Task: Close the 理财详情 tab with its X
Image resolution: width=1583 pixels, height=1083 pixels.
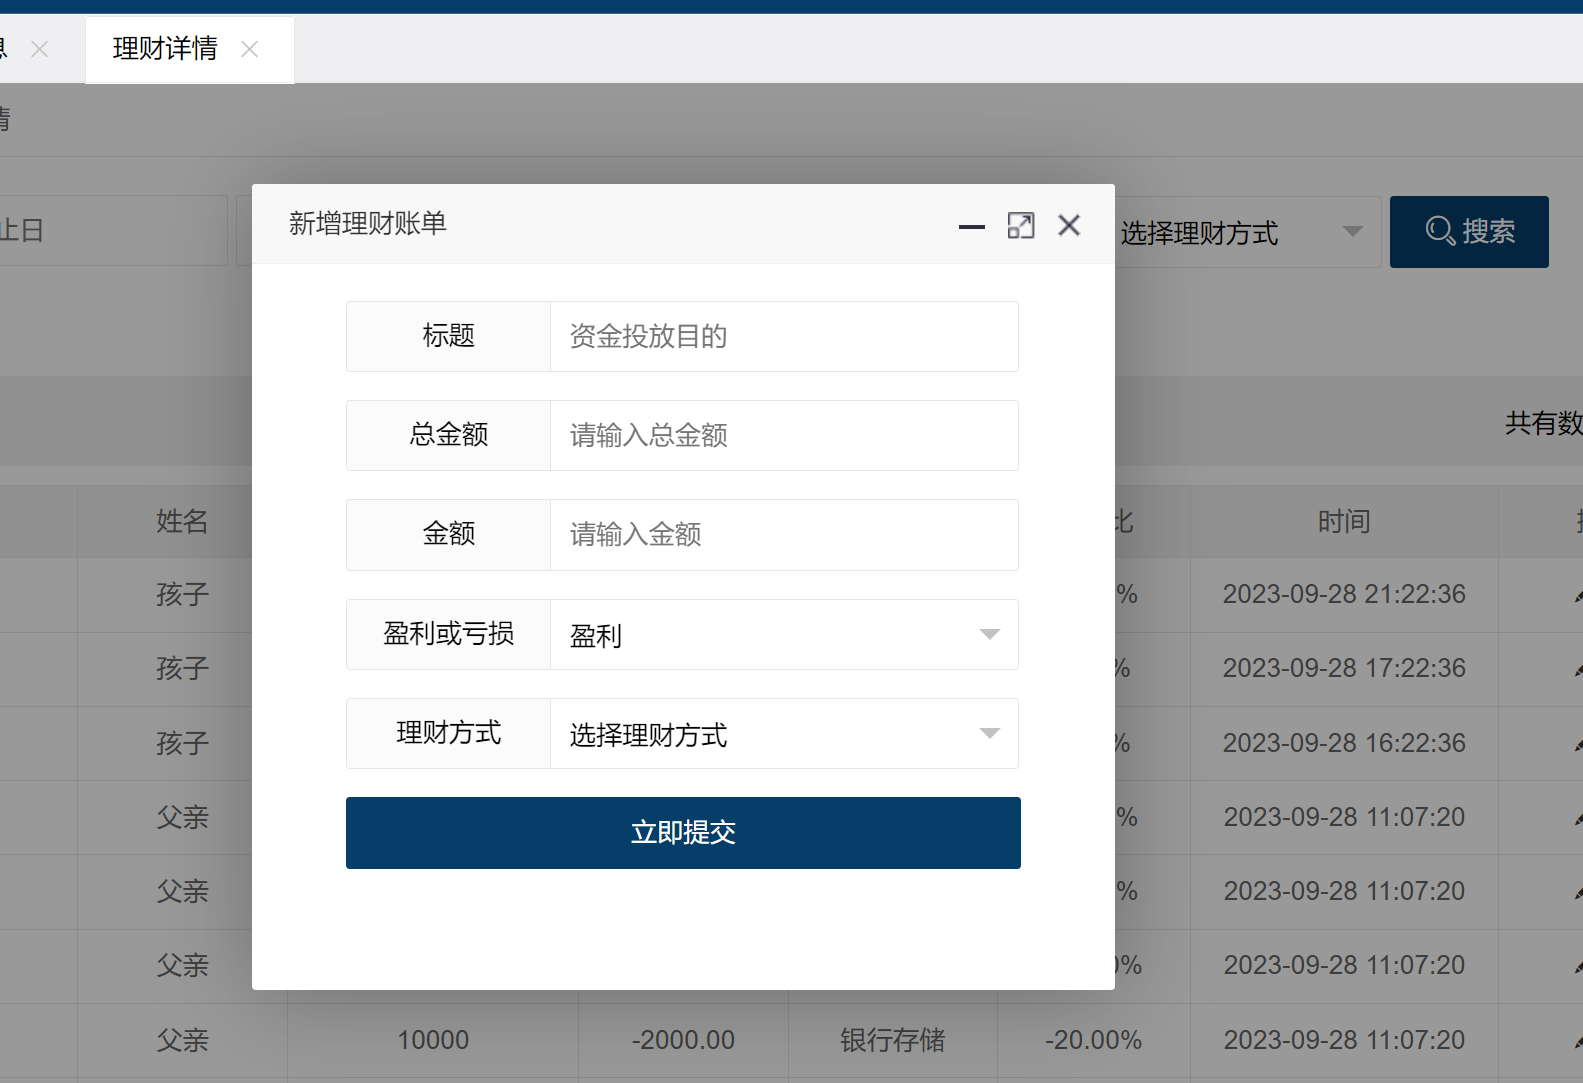Action: (250, 49)
